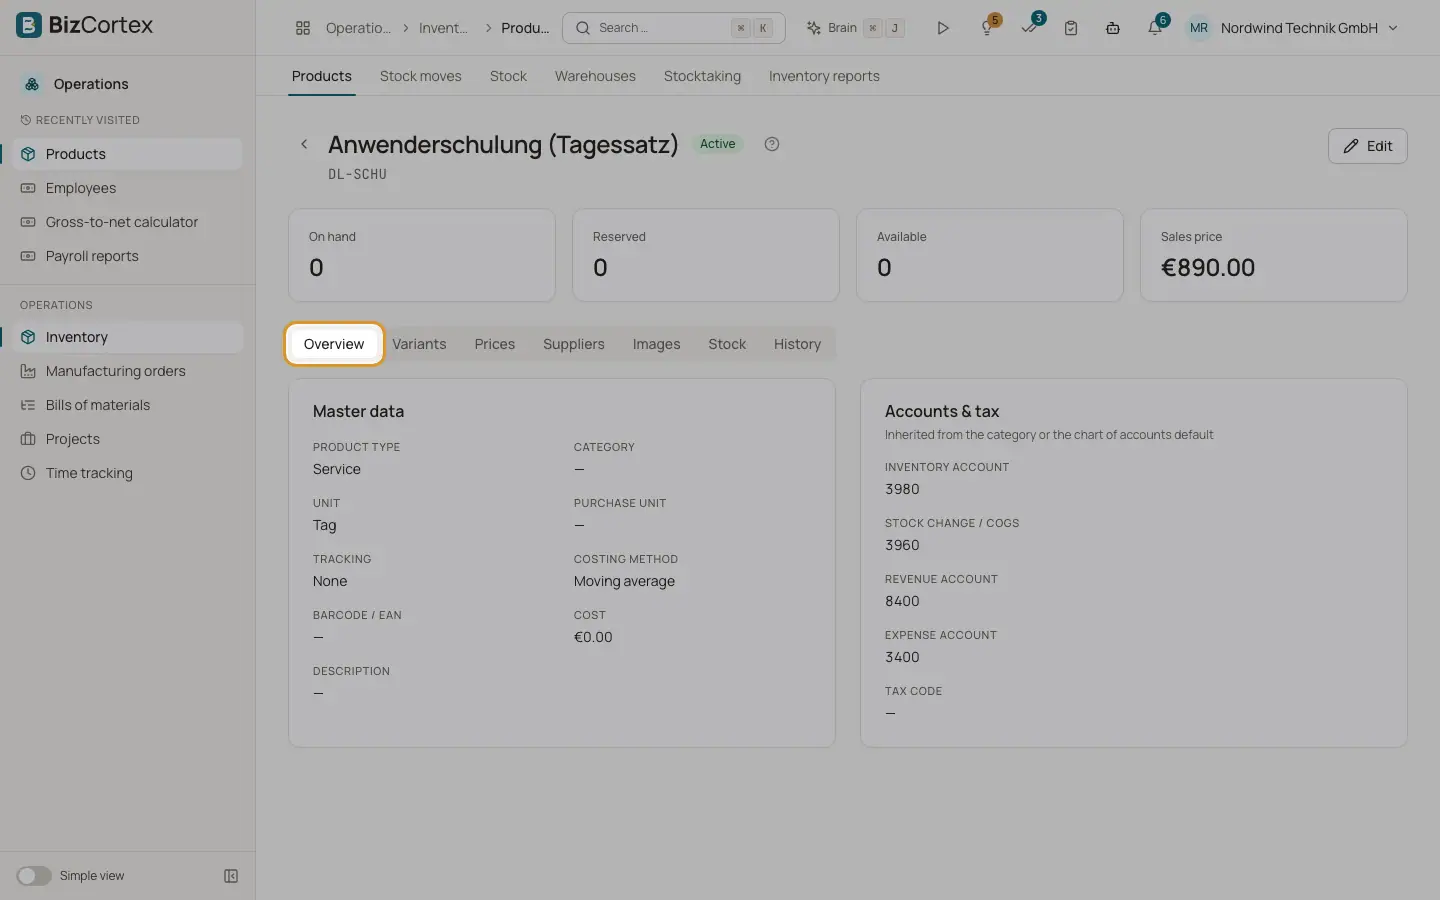Click the Search input field

(x=674, y=28)
